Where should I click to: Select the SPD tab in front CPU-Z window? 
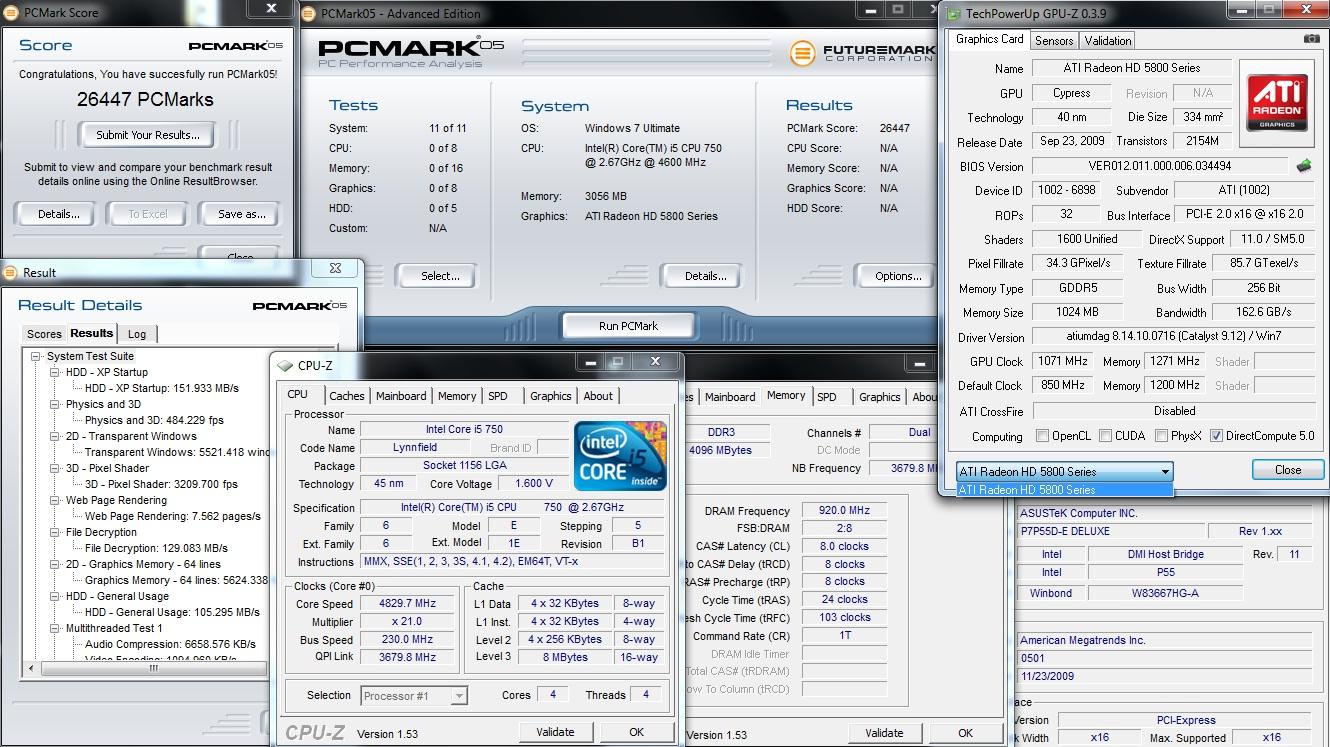pos(498,396)
